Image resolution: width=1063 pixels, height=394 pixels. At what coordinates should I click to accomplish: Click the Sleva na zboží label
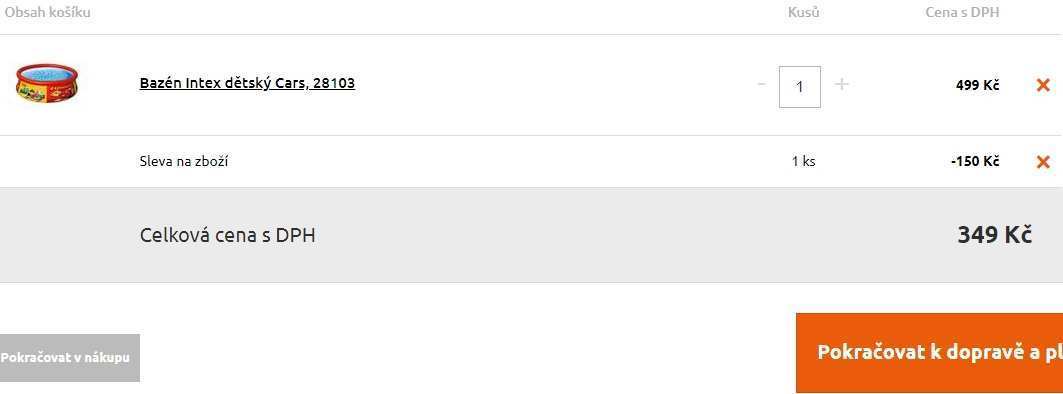184,161
